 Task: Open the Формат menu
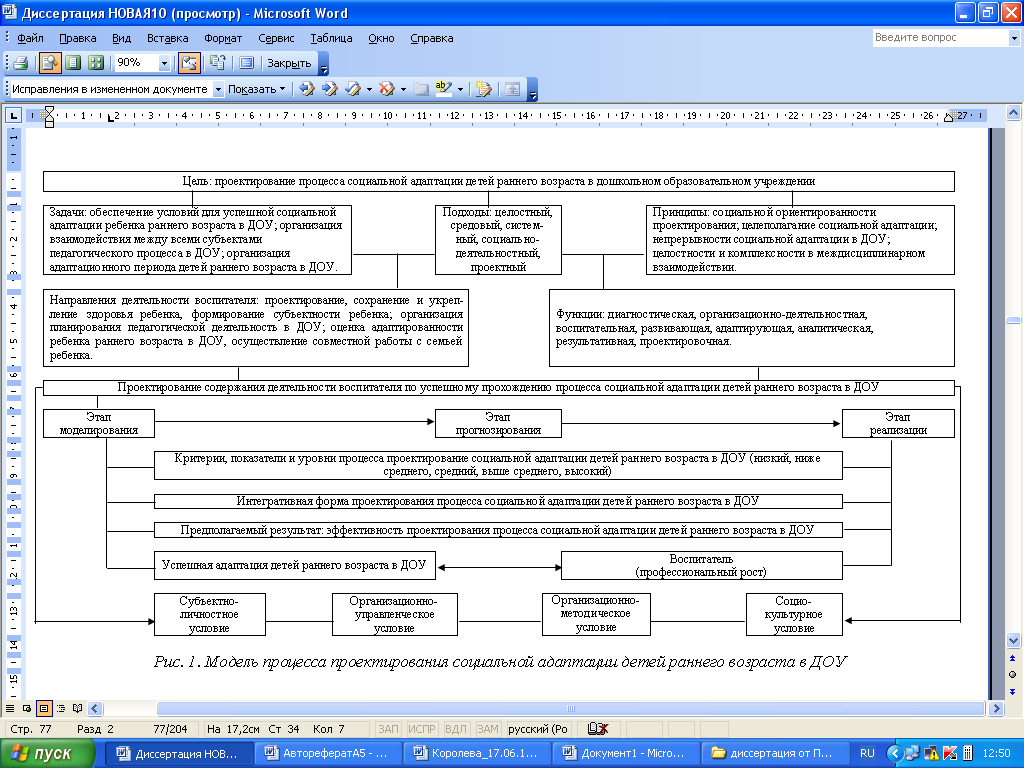point(223,38)
